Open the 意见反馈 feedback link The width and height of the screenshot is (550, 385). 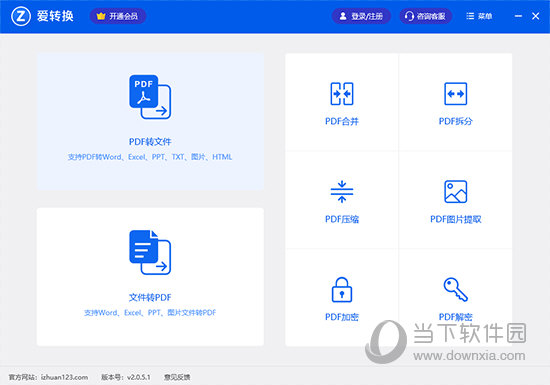click(177, 377)
